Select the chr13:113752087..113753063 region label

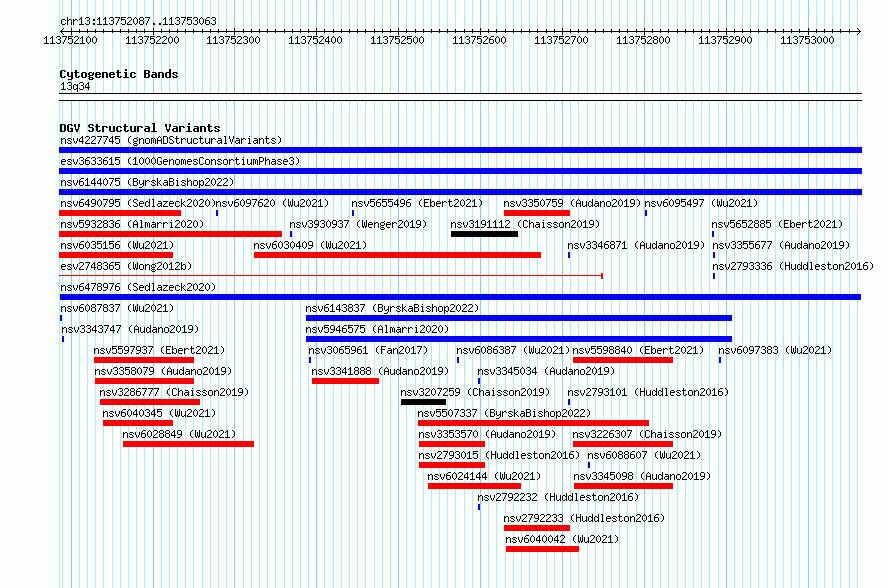pyautogui.click(x=138, y=22)
